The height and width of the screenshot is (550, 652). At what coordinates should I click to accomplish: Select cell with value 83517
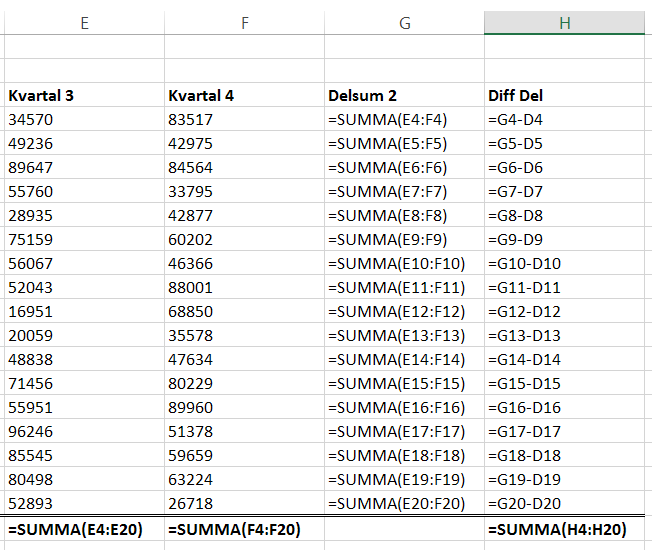244,120
